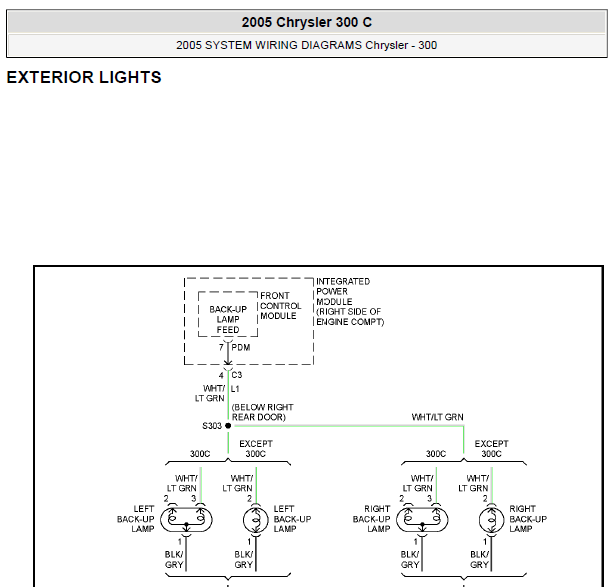
Task: Click the "WHT/LT GRN" label on horizontal wire
Action: click(x=437, y=417)
